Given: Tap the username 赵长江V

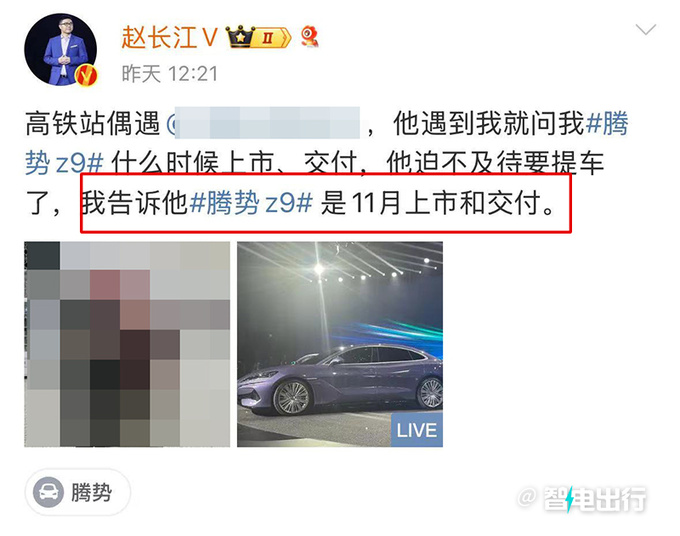Looking at the screenshot, I should pos(169,37).
